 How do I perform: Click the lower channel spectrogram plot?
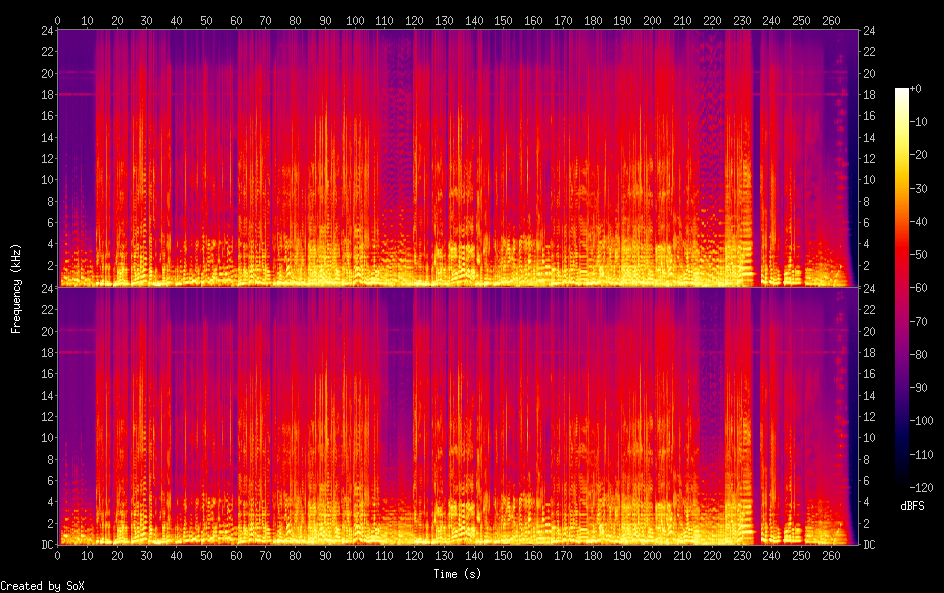(x=458, y=417)
